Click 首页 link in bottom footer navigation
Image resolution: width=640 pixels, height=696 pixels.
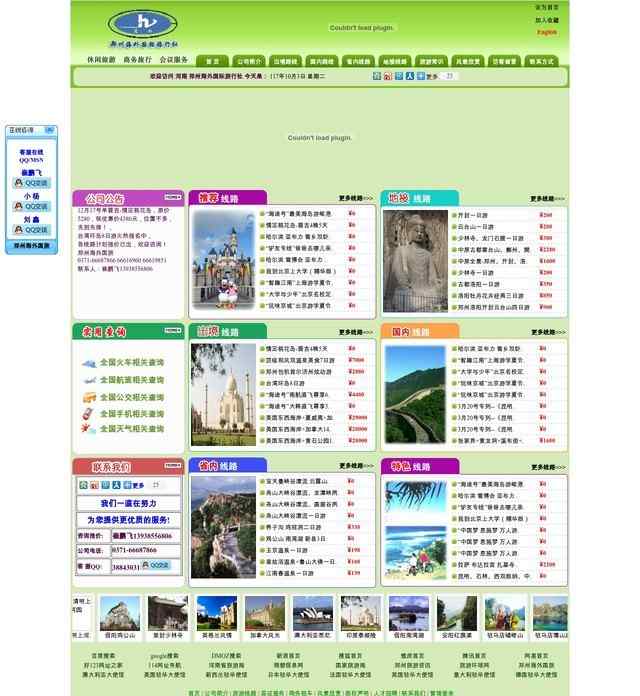[194, 693]
